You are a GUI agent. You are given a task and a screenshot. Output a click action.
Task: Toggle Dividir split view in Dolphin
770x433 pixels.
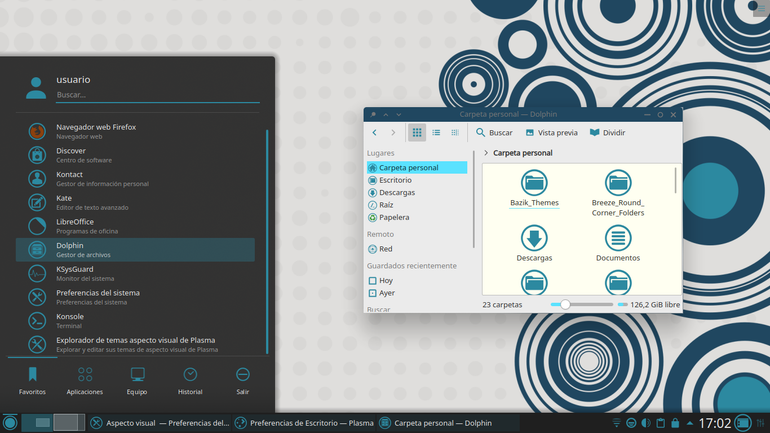pos(607,133)
